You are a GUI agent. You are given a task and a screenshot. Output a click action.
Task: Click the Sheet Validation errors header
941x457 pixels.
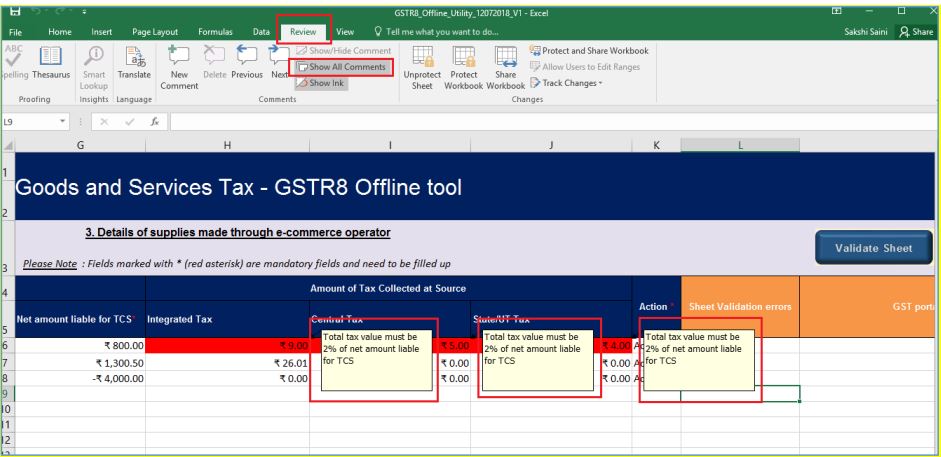coord(740,306)
